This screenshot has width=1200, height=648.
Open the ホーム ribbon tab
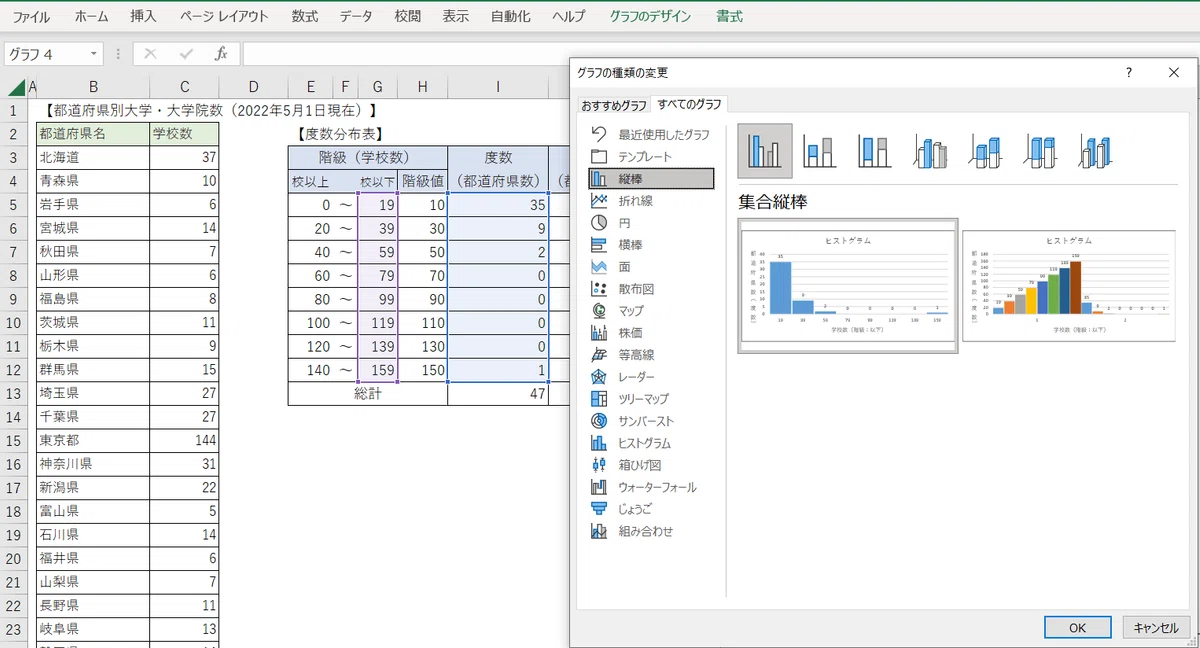click(92, 16)
